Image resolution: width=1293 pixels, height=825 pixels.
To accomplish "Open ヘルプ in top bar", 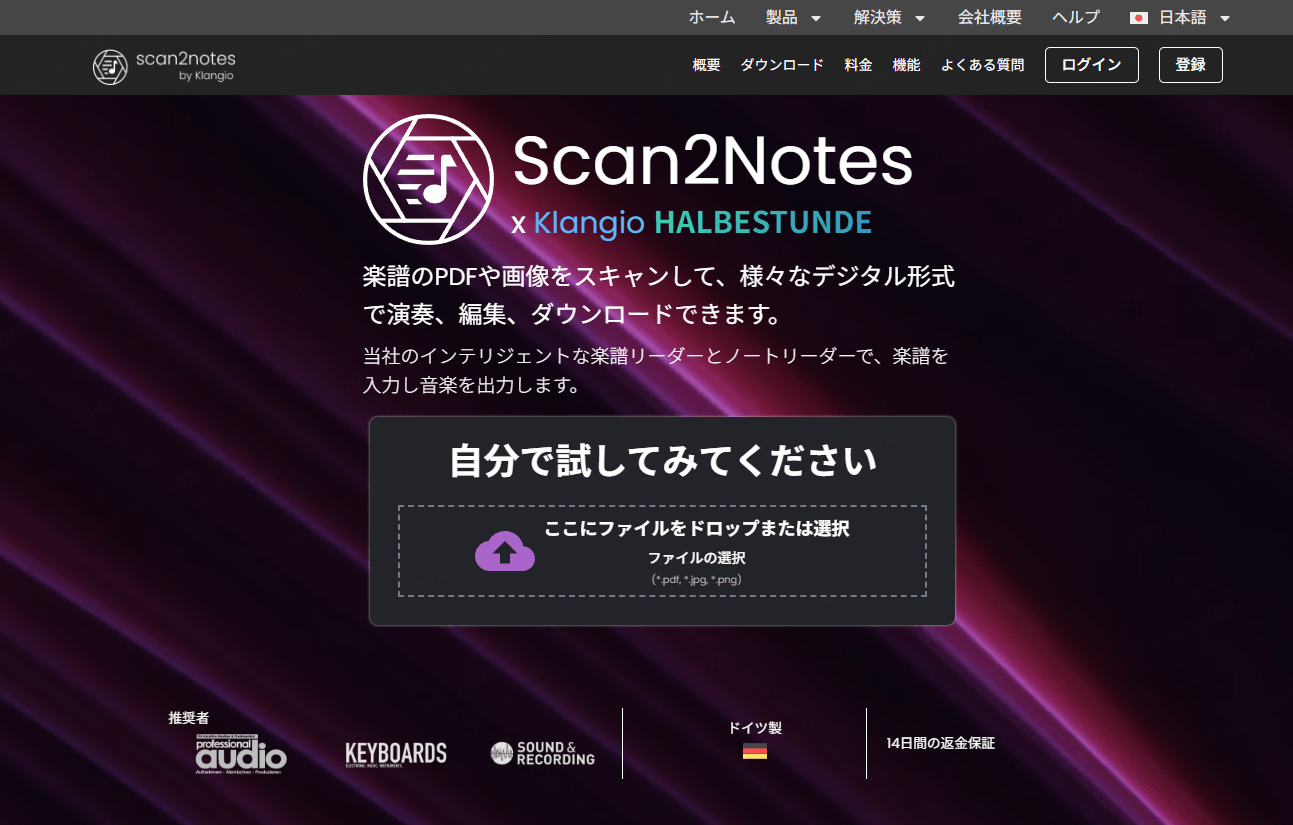I will coord(1076,18).
